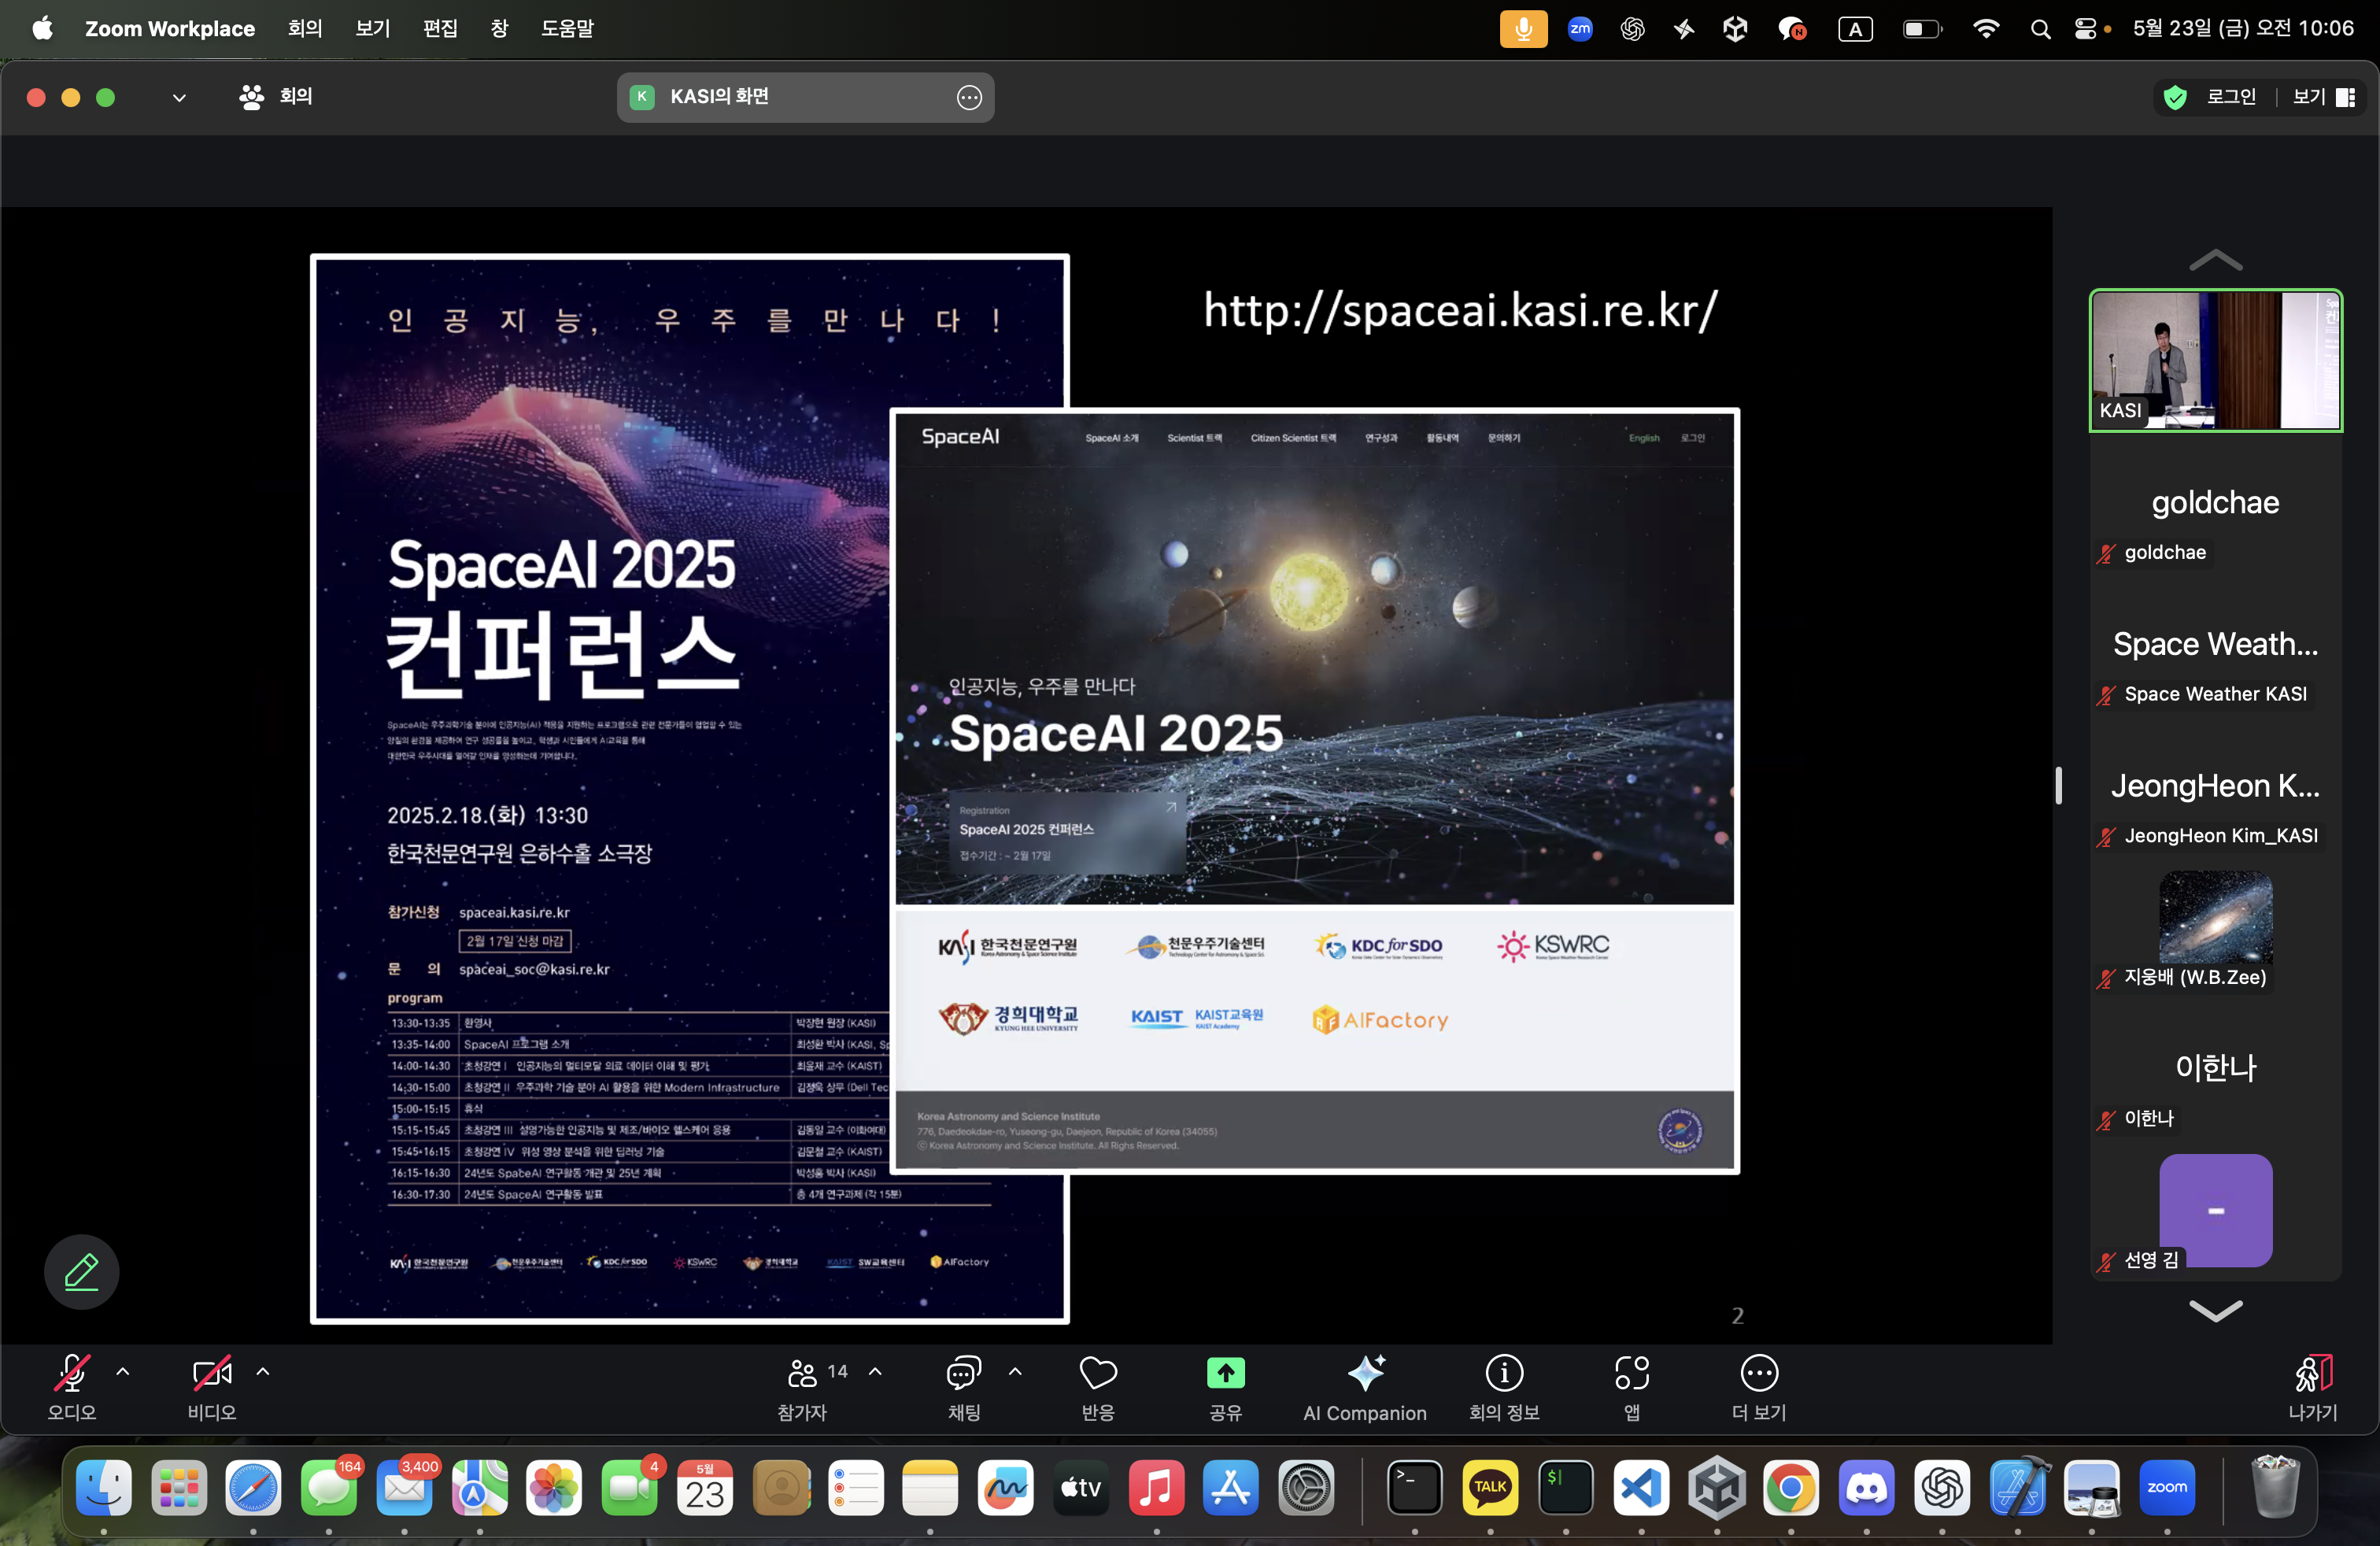The height and width of the screenshot is (1546, 2380).
Task: Expand the window chevron dropdown near traffic lights
Action: 179,97
